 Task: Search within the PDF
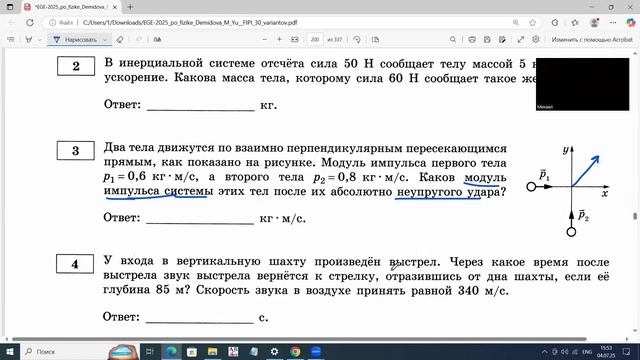453,40
